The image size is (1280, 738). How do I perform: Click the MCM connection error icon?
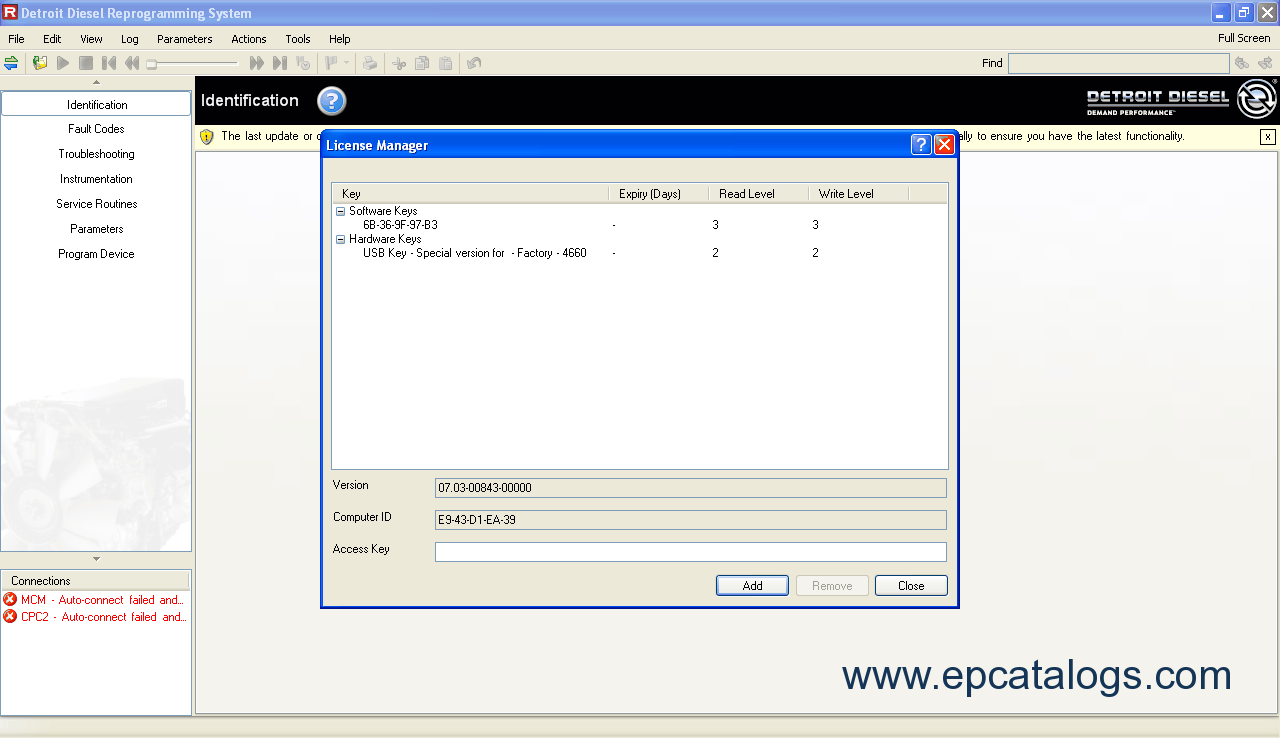point(10,600)
